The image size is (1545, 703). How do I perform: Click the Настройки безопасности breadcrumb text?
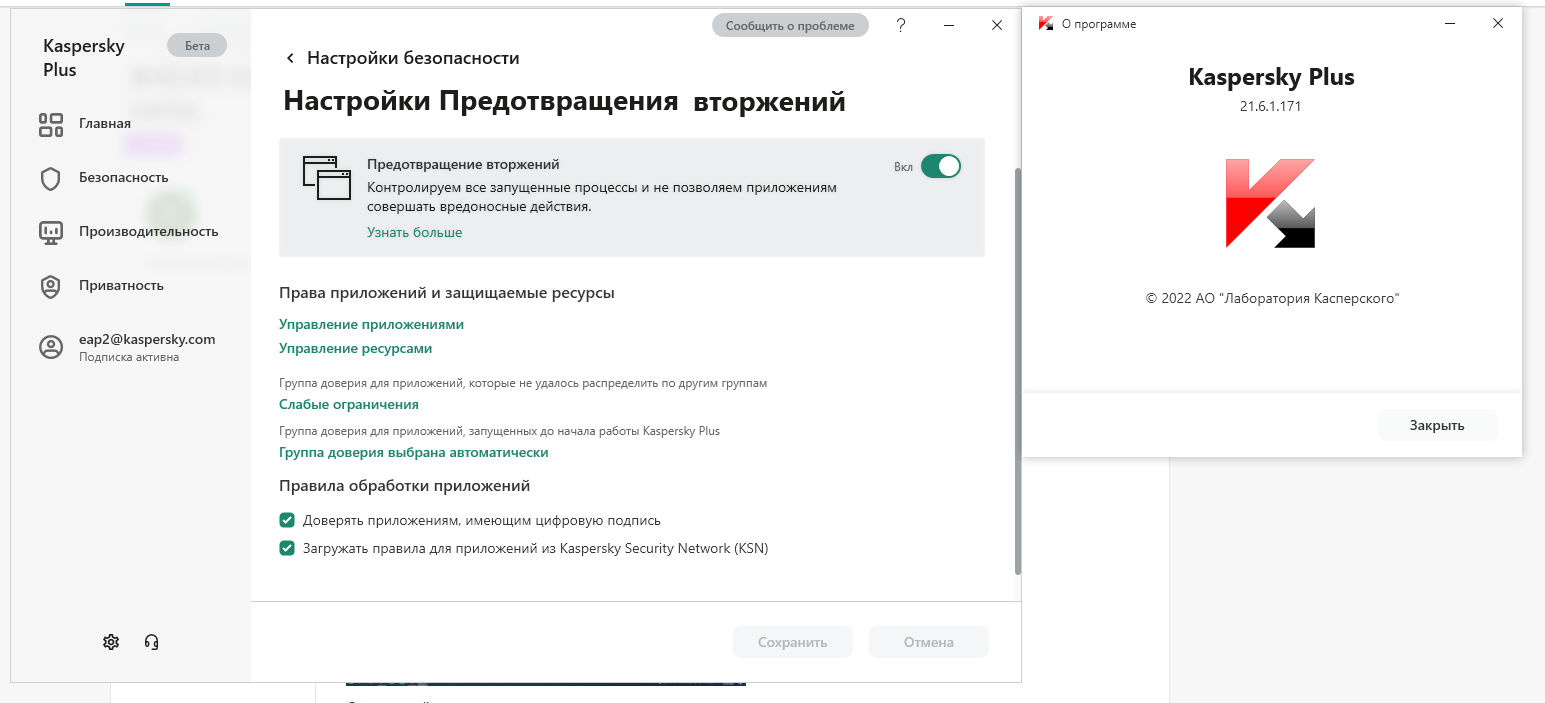[413, 58]
